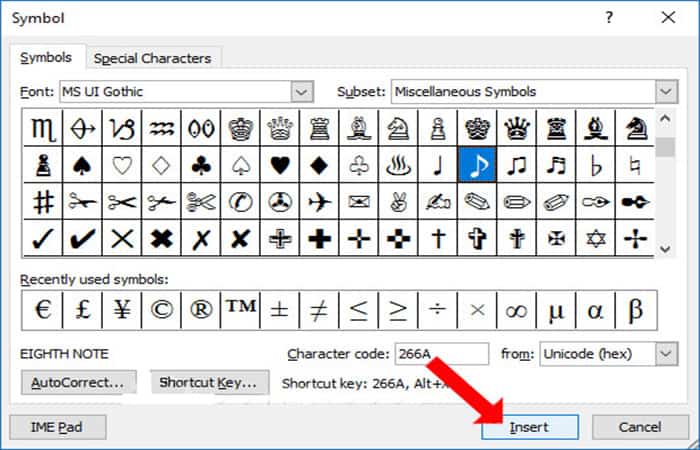
Task: Select the Scorpio zodiac symbol
Action: pos(43,128)
